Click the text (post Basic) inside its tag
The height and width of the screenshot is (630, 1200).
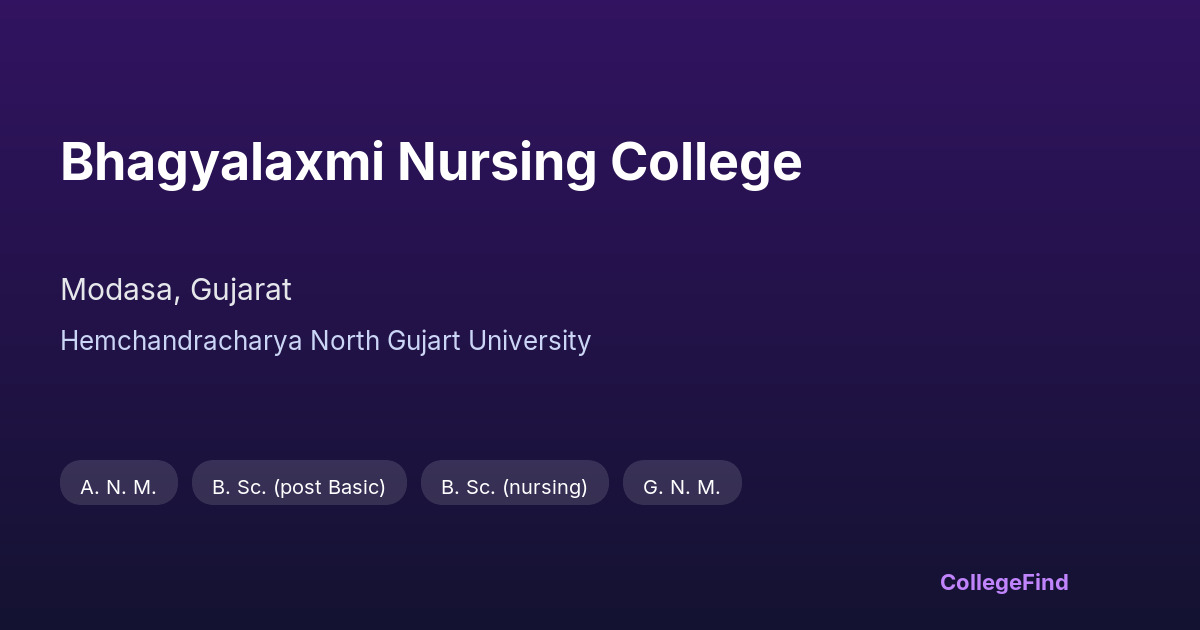pyautogui.click(x=329, y=487)
